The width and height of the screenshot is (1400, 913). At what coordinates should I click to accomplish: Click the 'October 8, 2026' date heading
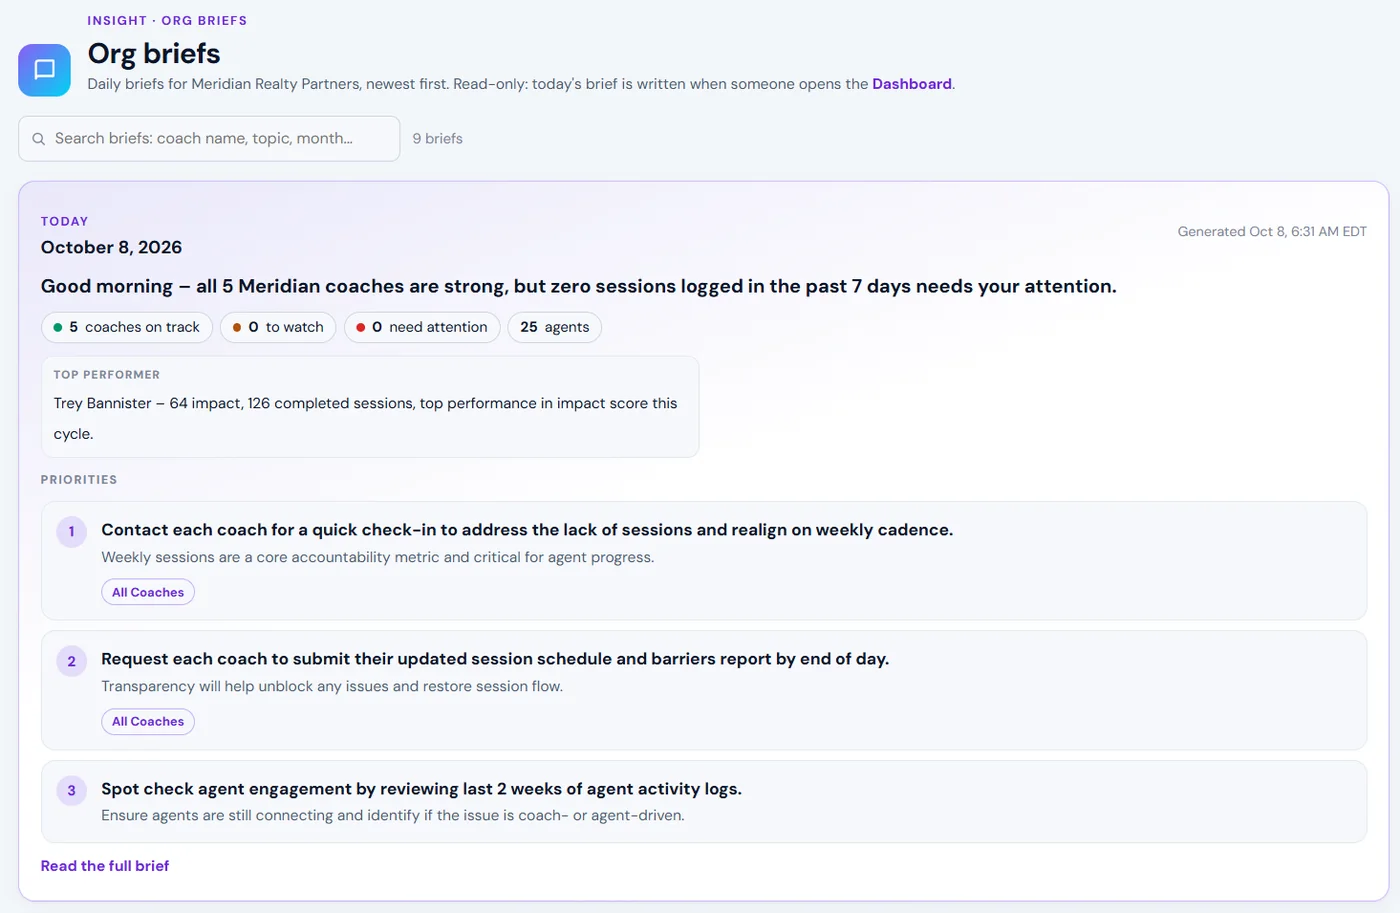pos(111,247)
